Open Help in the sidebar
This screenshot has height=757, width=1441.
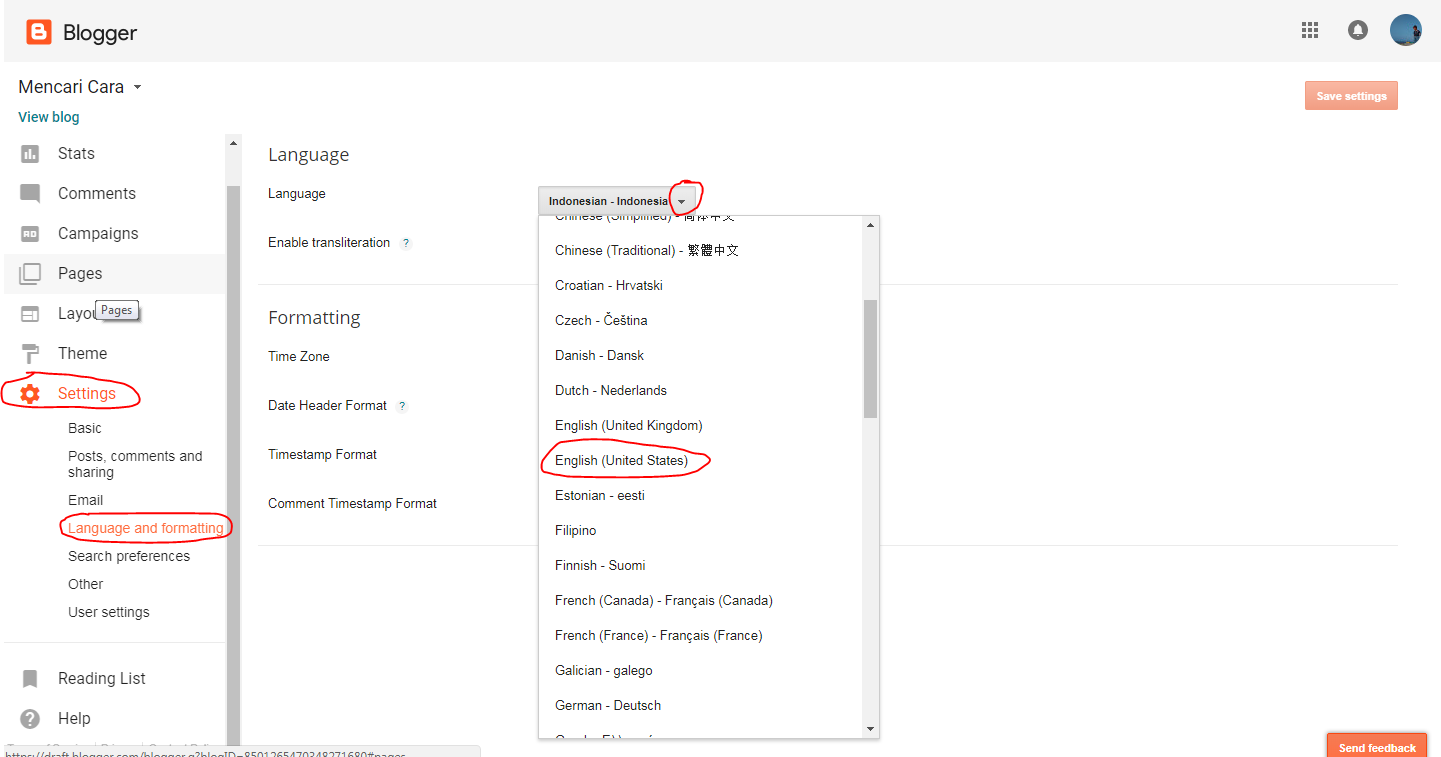[x=74, y=719]
